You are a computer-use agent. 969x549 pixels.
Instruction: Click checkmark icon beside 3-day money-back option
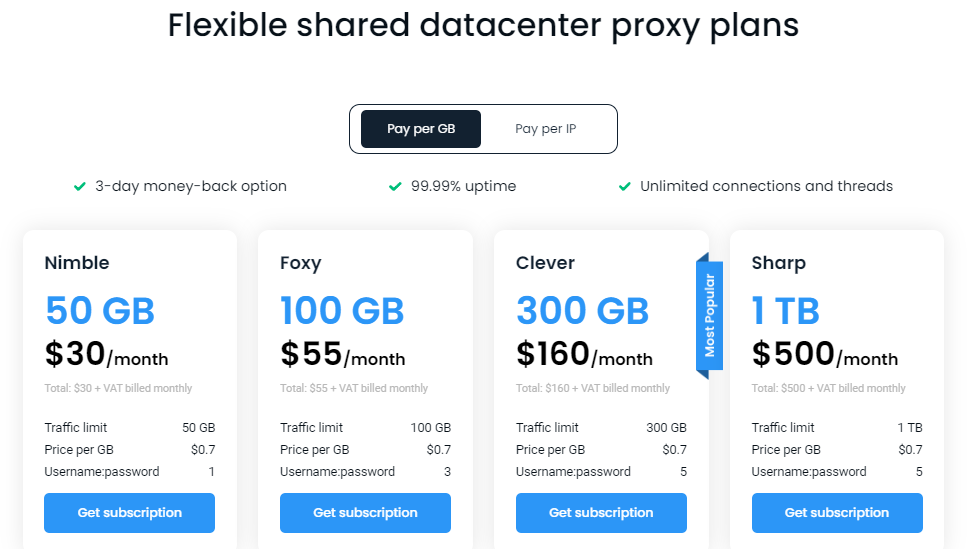pos(79,186)
